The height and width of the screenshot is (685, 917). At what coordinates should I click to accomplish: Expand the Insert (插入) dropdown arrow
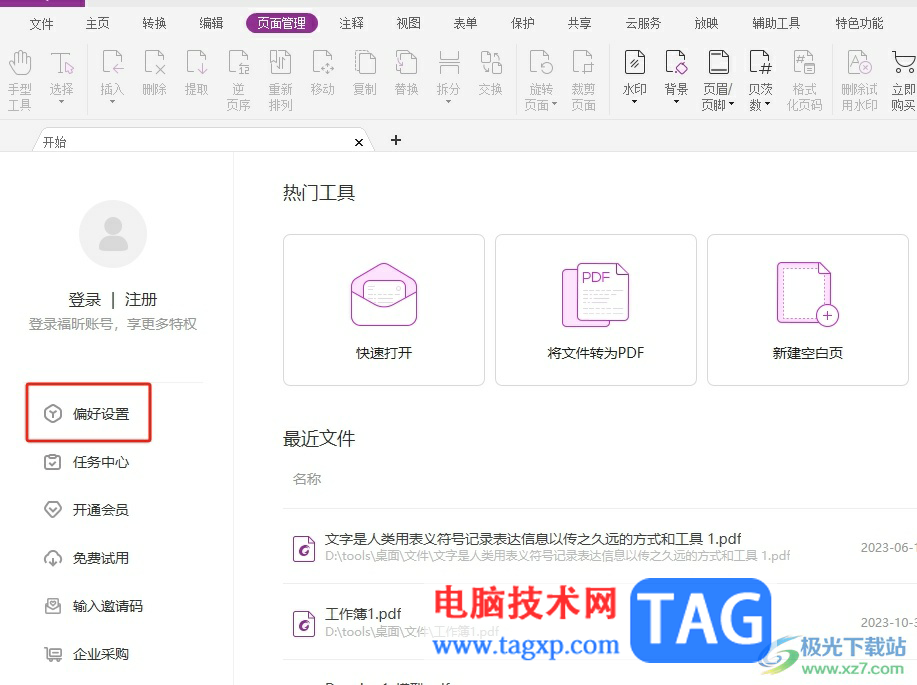[x=112, y=102]
